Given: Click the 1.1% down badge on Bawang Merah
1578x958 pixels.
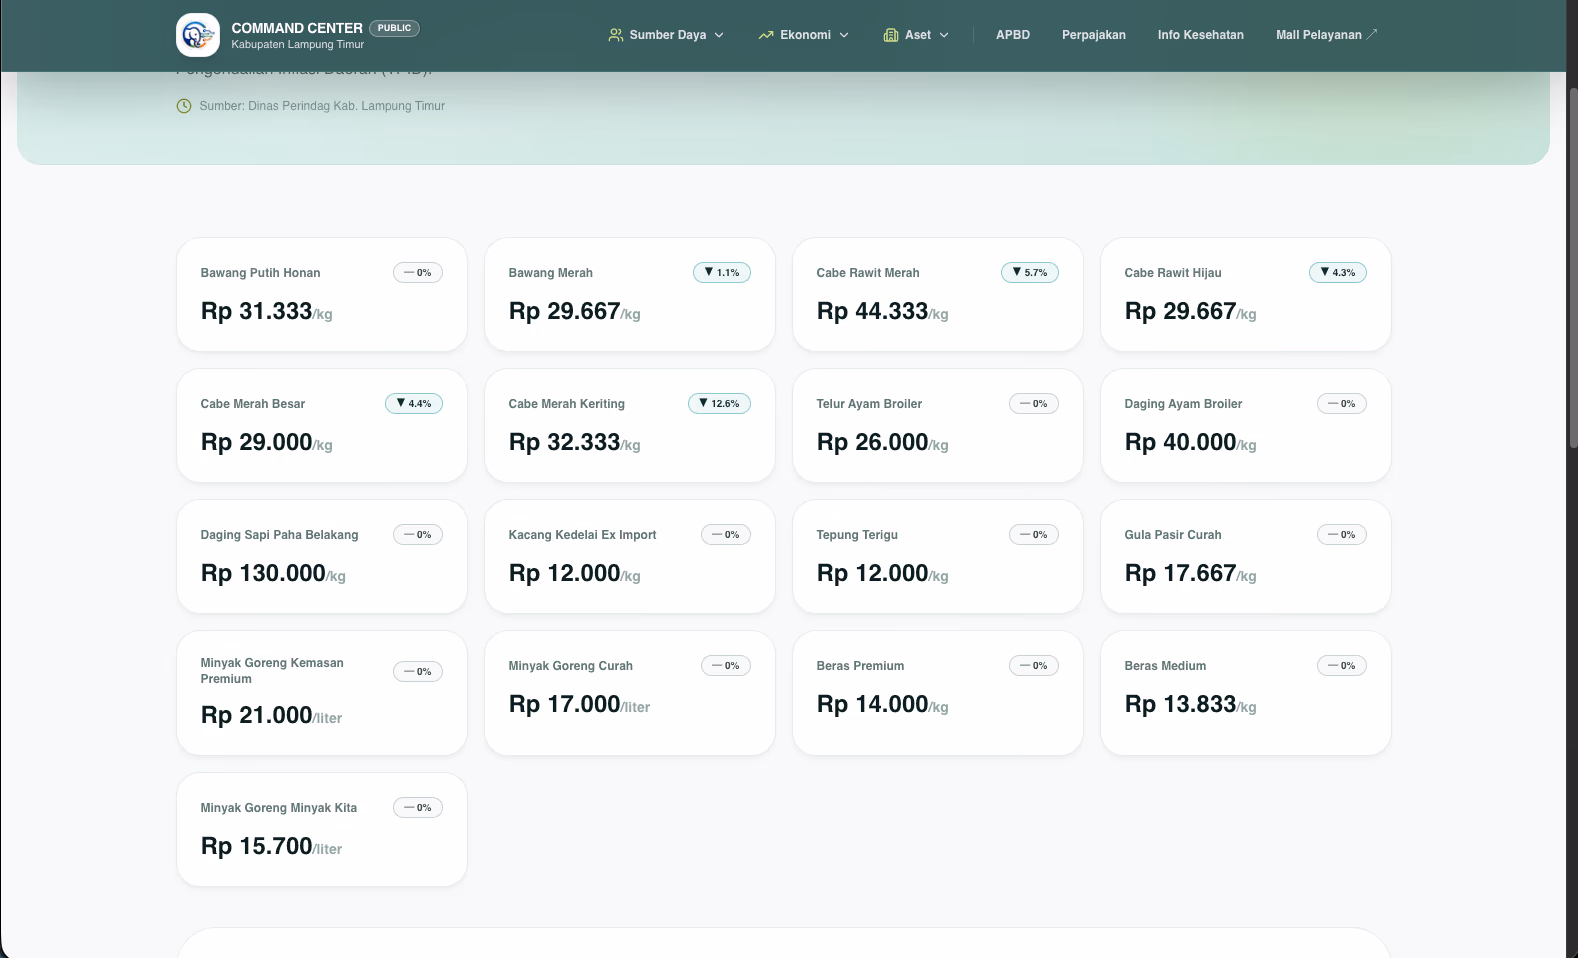Looking at the screenshot, I should (x=722, y=273).
